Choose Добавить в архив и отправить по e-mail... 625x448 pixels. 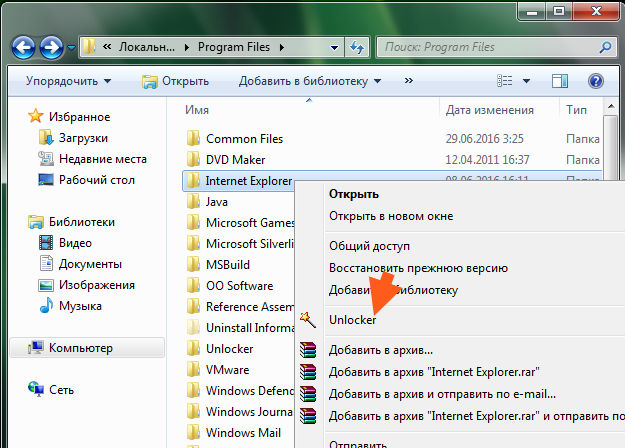point(442,394)
